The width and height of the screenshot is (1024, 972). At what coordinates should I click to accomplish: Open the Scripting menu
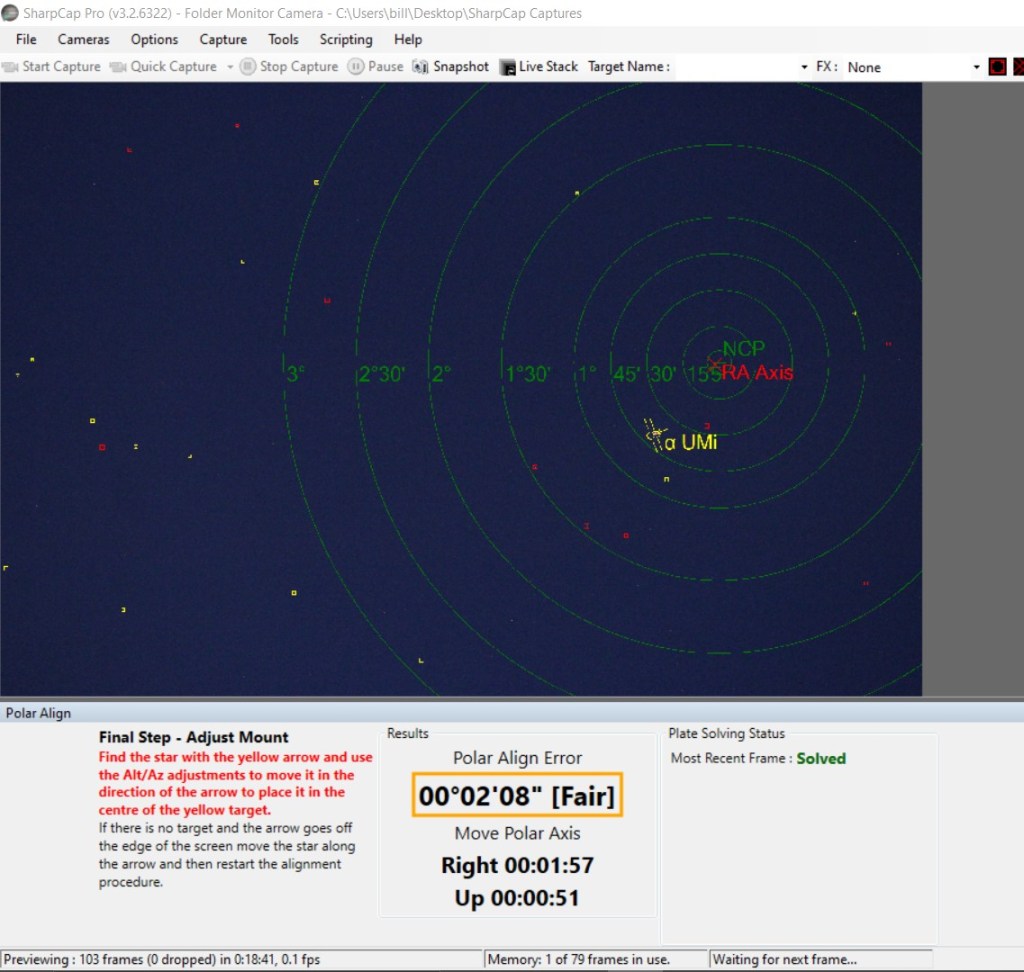pos(346,39)
